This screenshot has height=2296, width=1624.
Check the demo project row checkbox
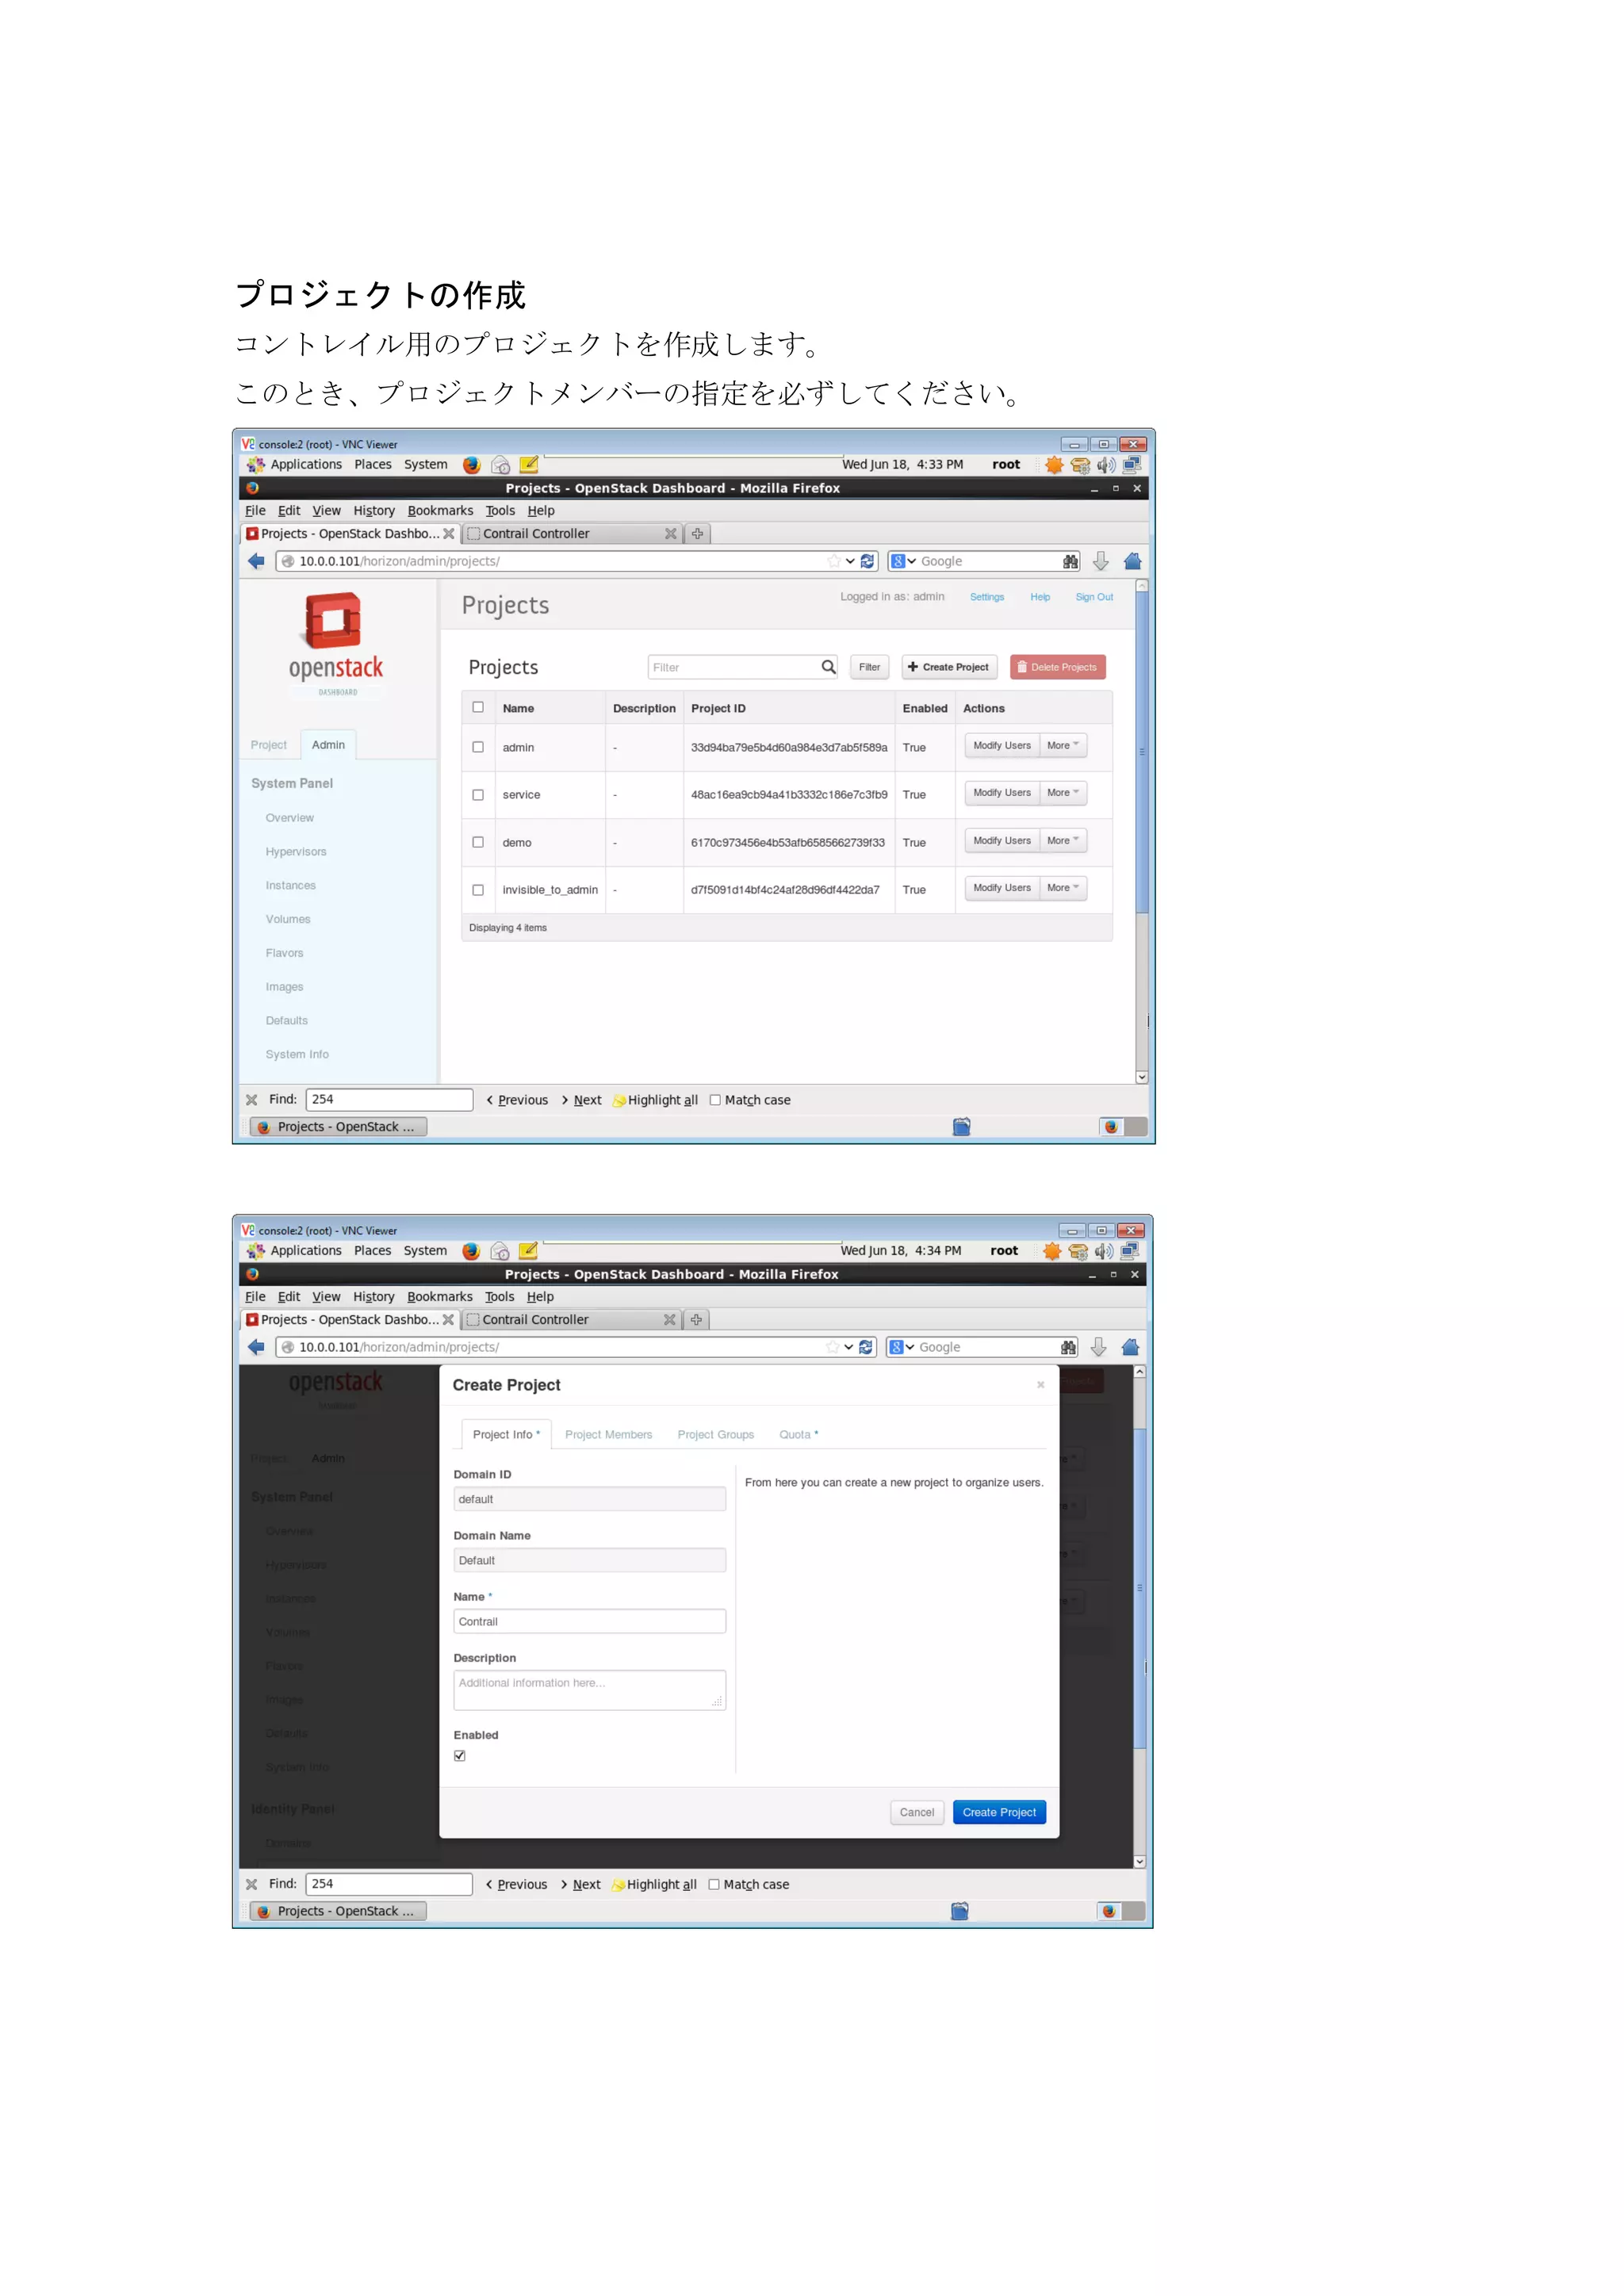(478, 842)
